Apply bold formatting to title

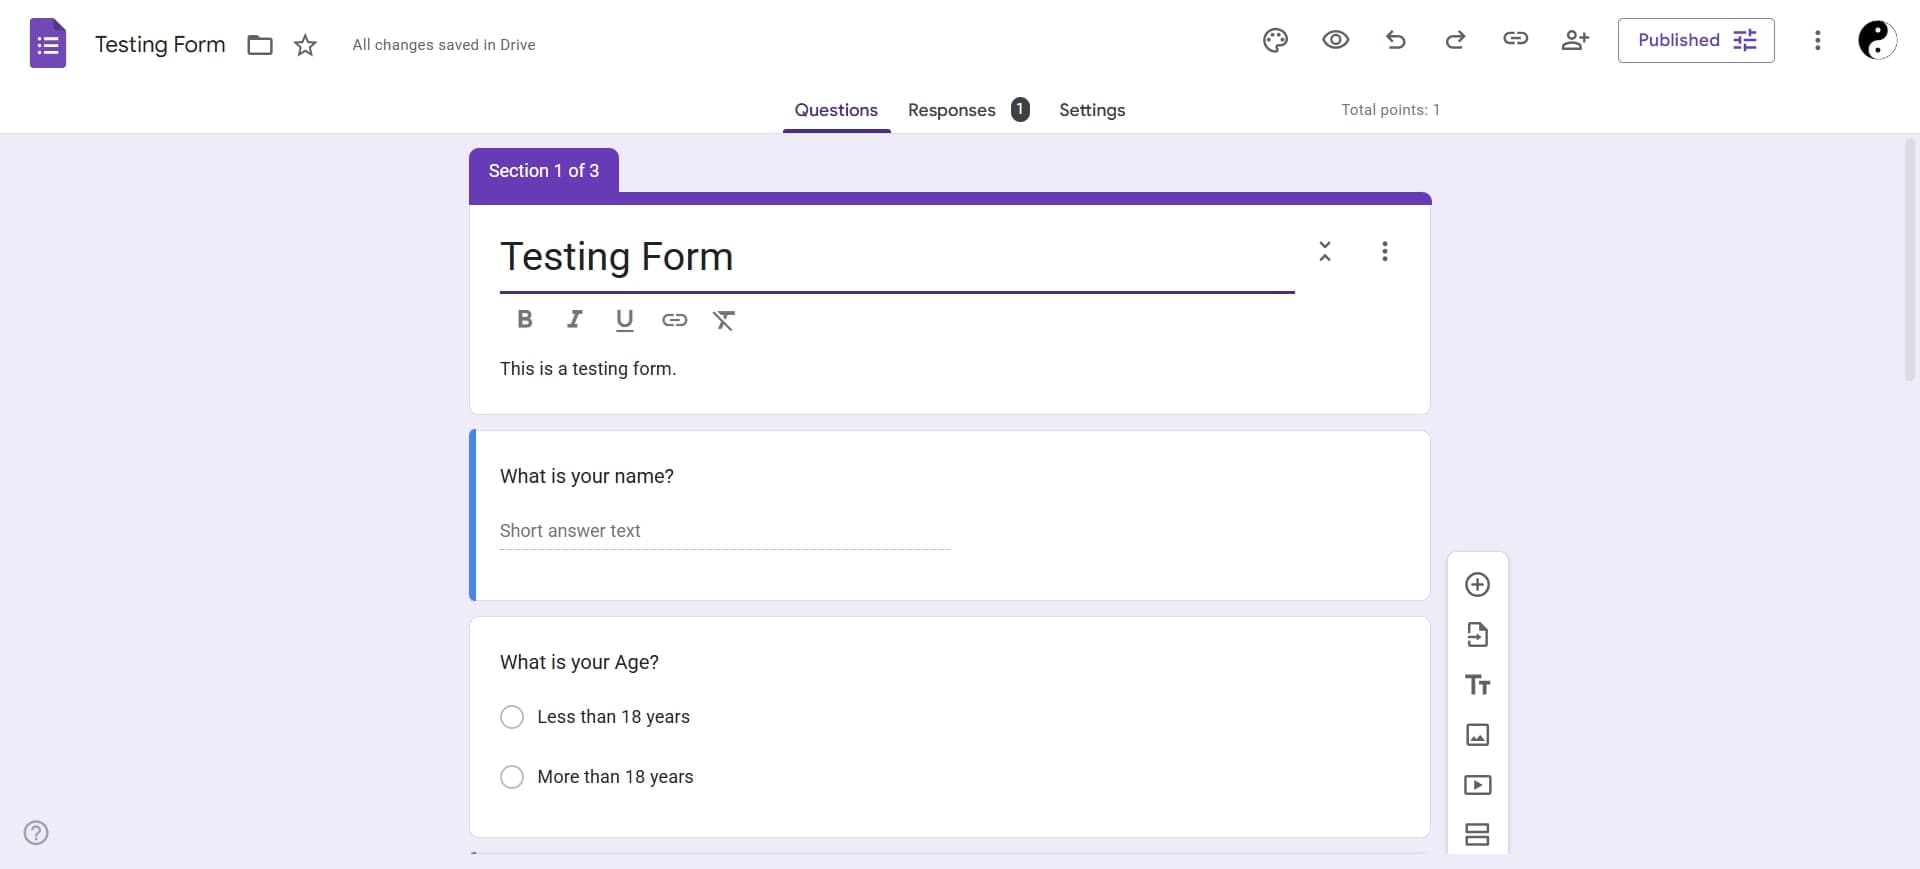[524, 319]
